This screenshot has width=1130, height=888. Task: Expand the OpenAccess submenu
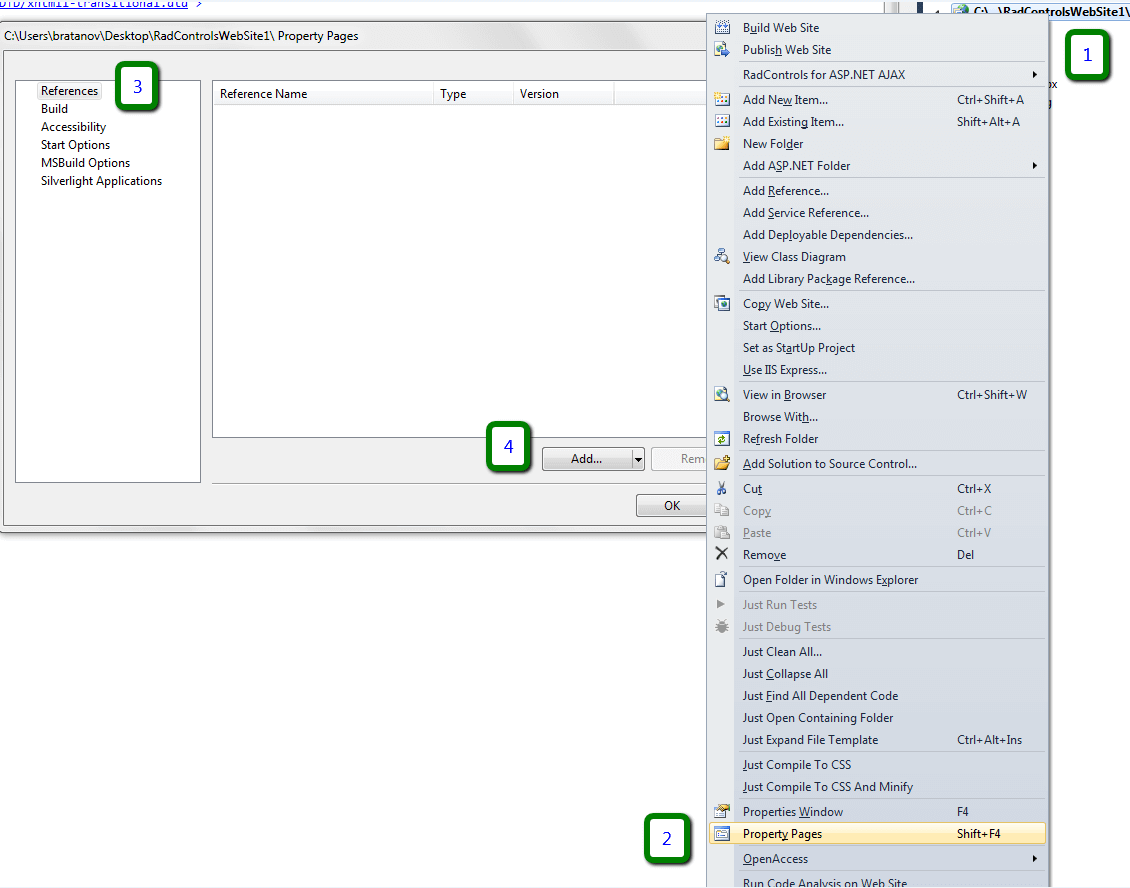pos(1034,859)
